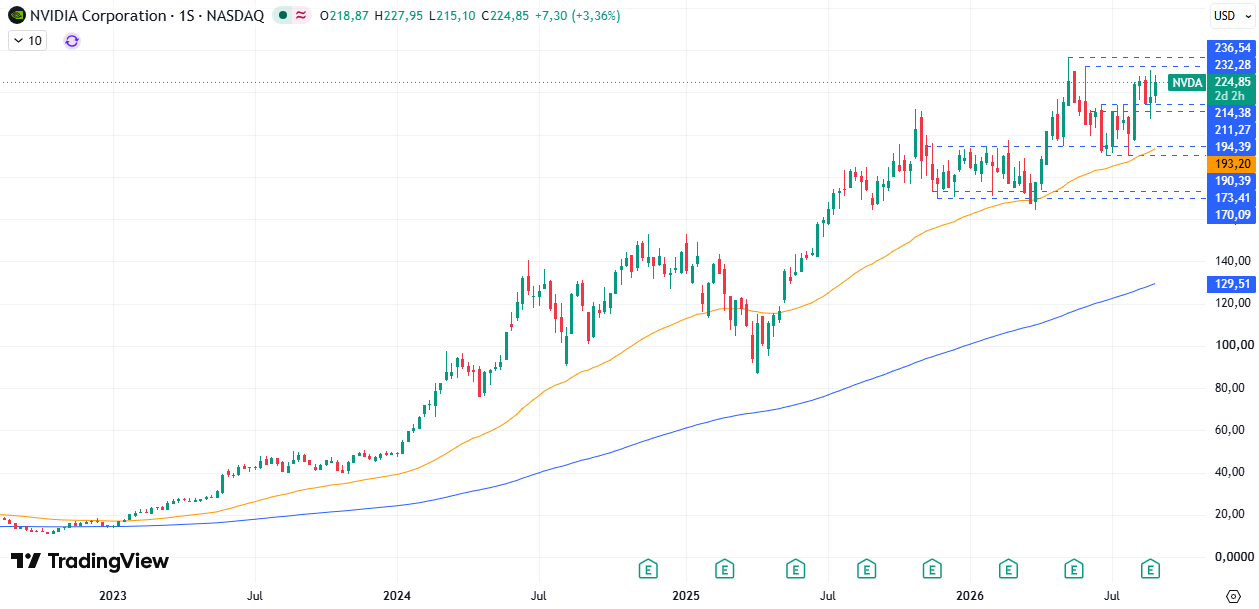Image resolution: width=1259 pixels, height=609 pixels.
Task: Click the change value +7,30 (+3,36%)
Action: (x=577, y=15)
